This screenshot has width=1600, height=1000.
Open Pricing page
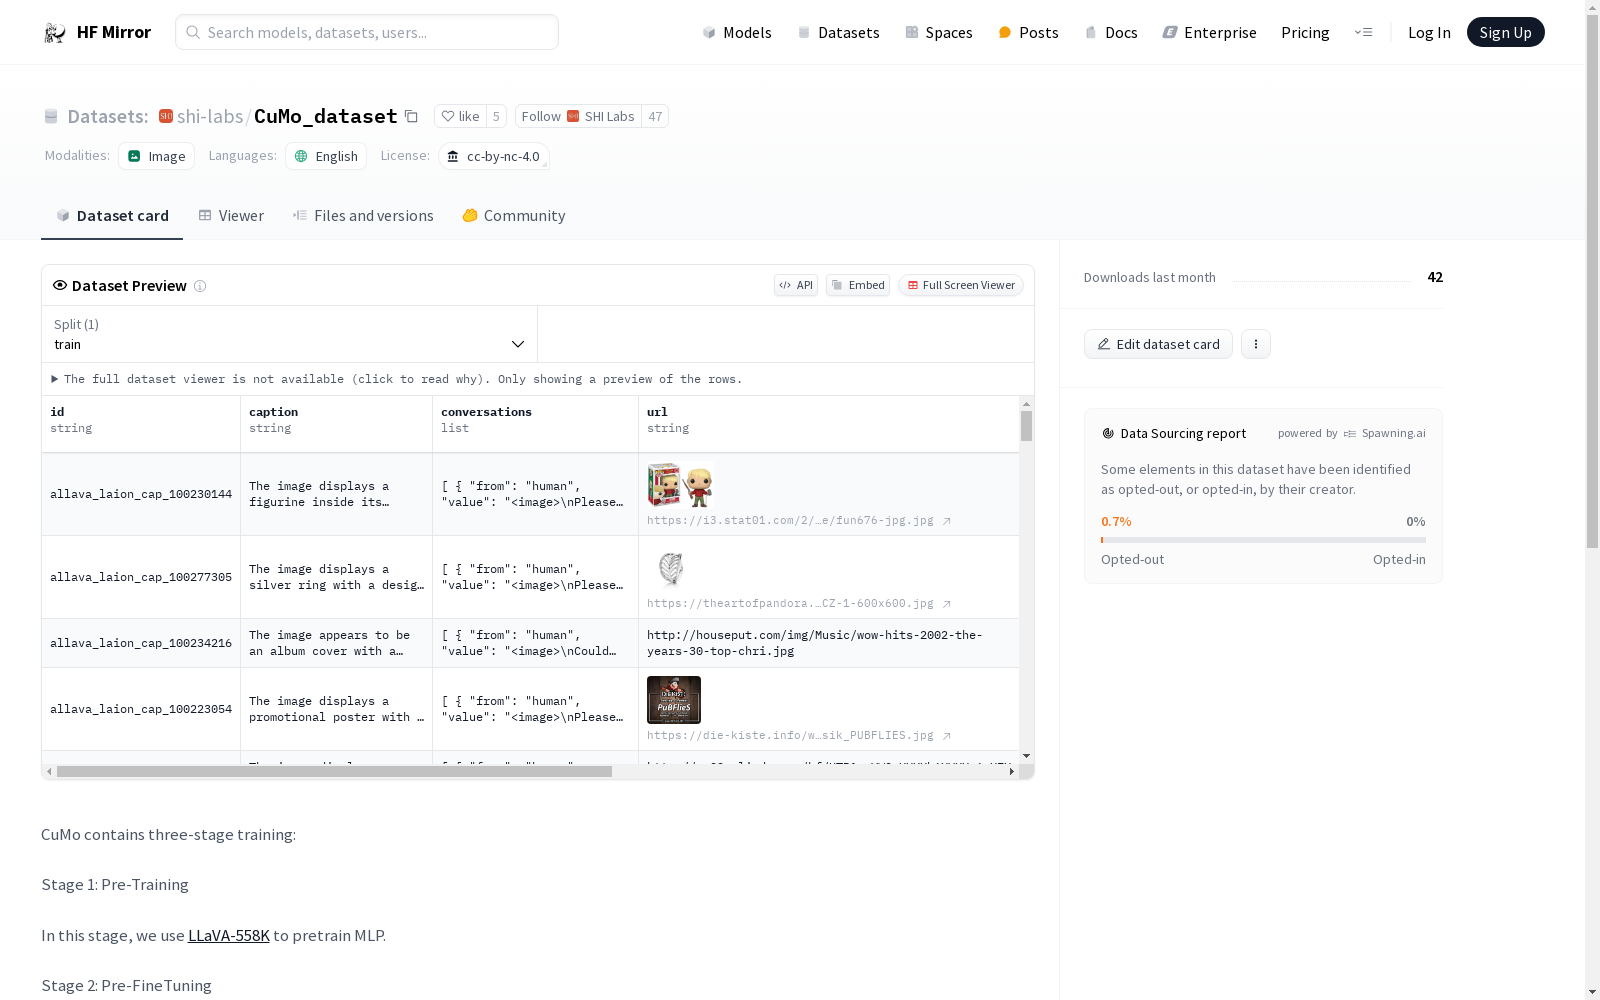pyautogui.click(x=1305, y=32)
